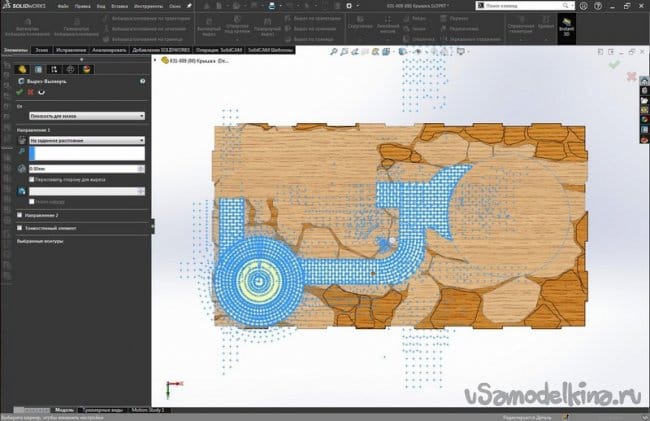Enable the Направление 2 checkbox
Image resolution: width=650 pixels, height=421 pixels.
[21, 214]
